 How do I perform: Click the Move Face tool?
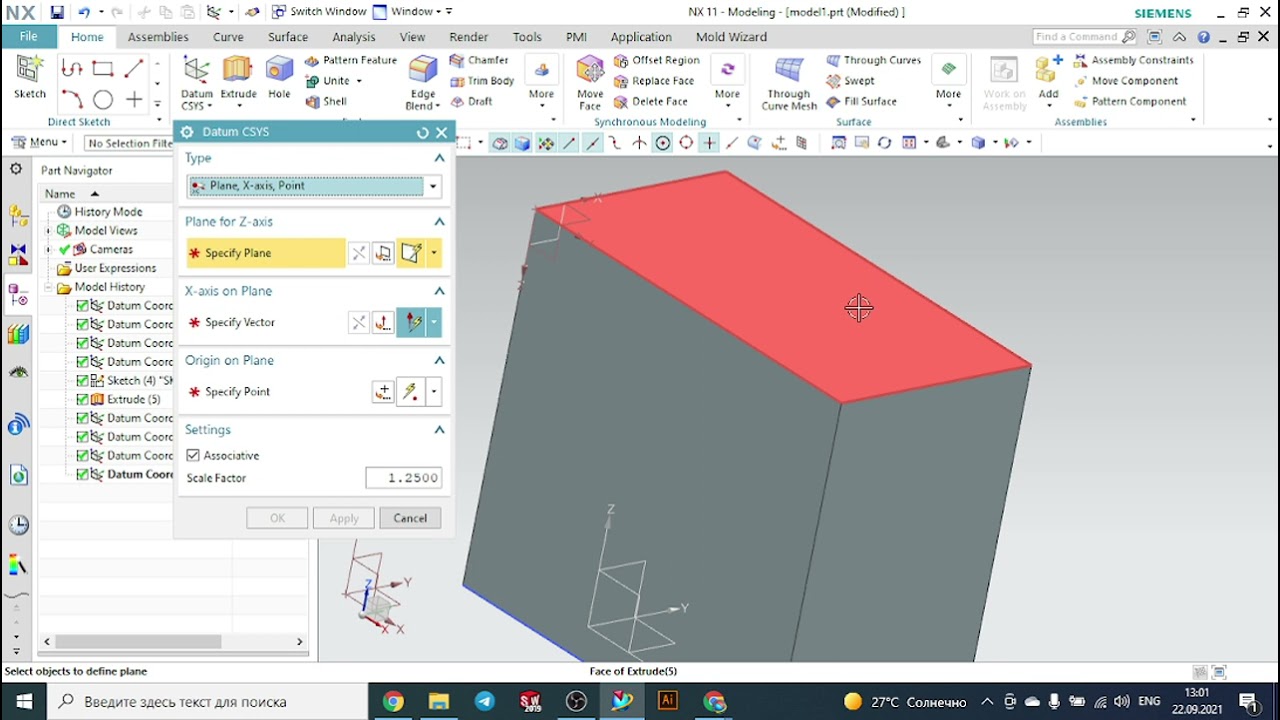[590, 82]
